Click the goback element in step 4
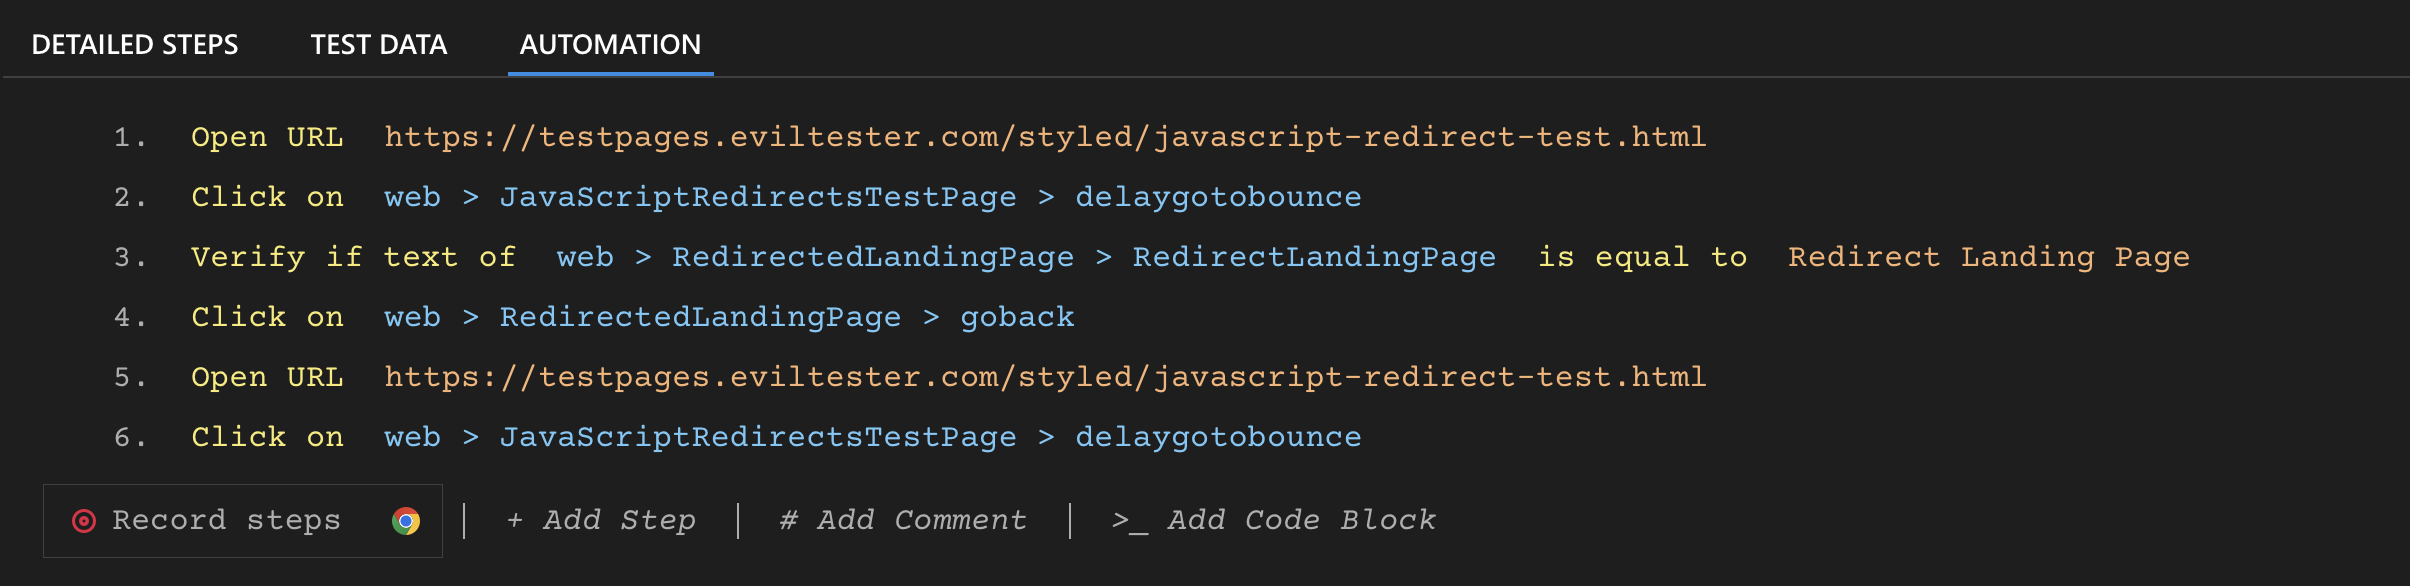The image size is (2410, 586). (1017, 317)
